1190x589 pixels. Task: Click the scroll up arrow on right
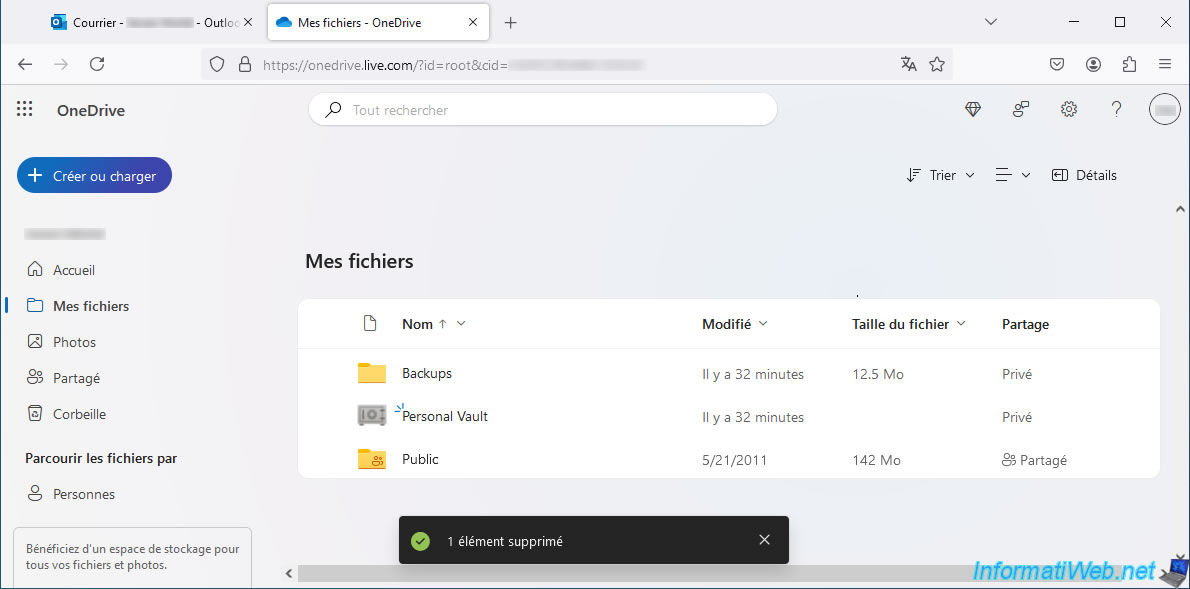1179,208
